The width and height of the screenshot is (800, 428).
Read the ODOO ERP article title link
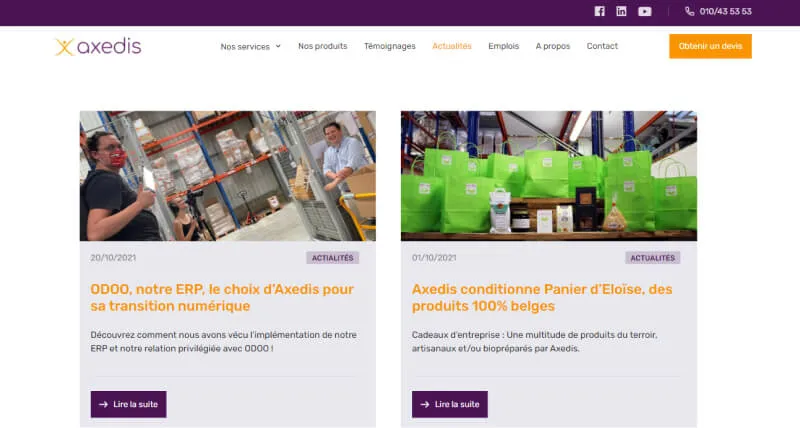222,297
